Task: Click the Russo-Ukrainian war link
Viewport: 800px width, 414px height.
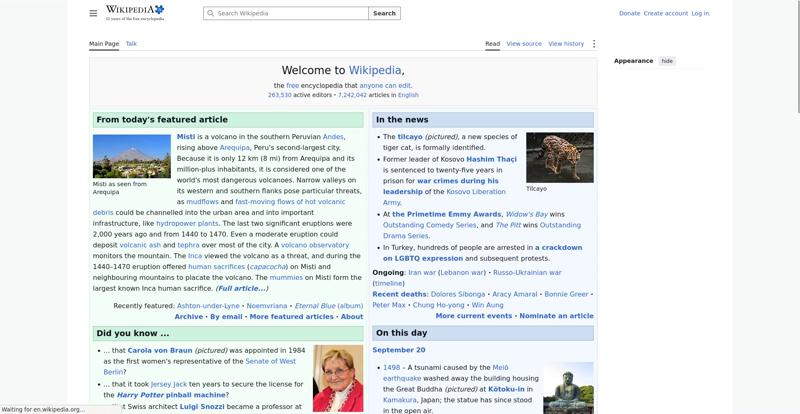Action: [x=527, y=273]
